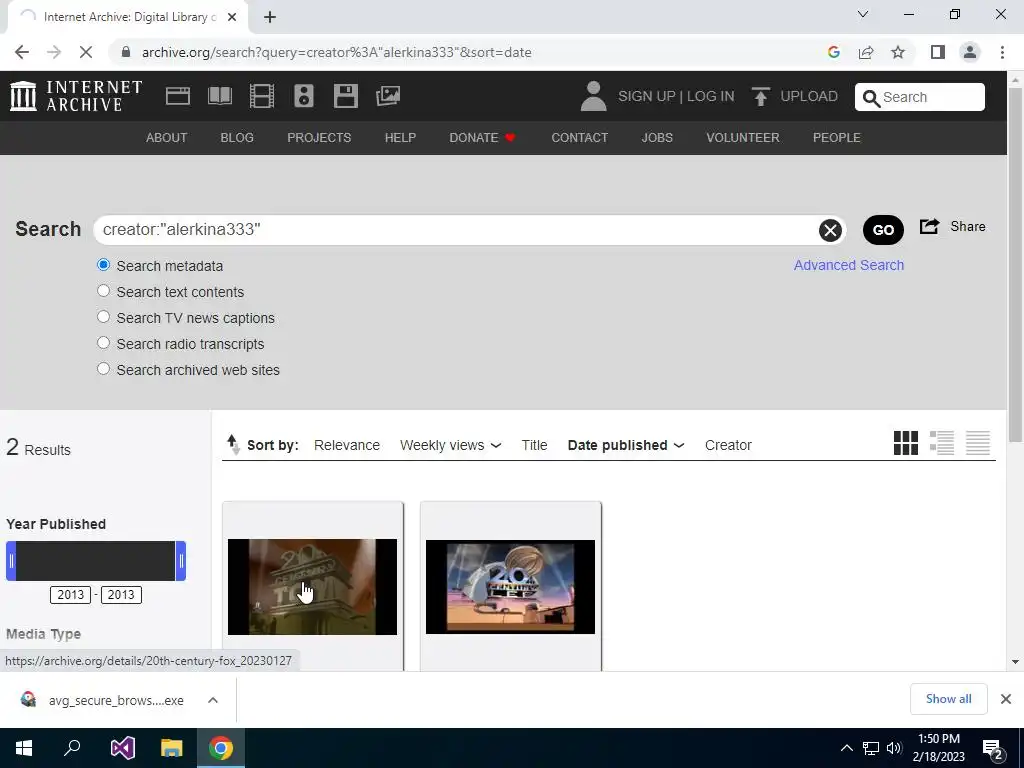This screenshot has width=1024, height=768.
Task: Switch to detailed list view
Action: coord(942,443)
